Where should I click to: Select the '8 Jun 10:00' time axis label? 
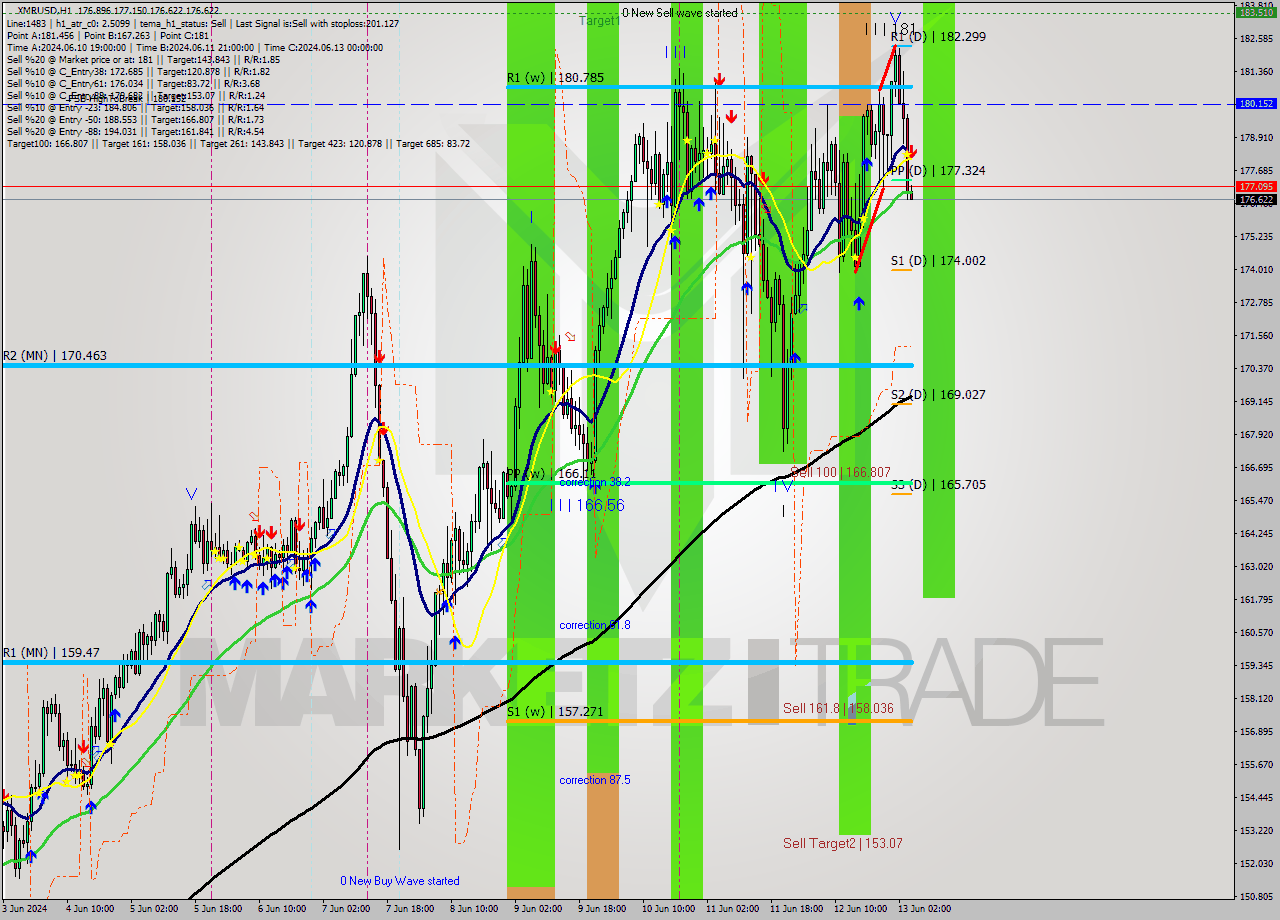(x=474, y=909)
